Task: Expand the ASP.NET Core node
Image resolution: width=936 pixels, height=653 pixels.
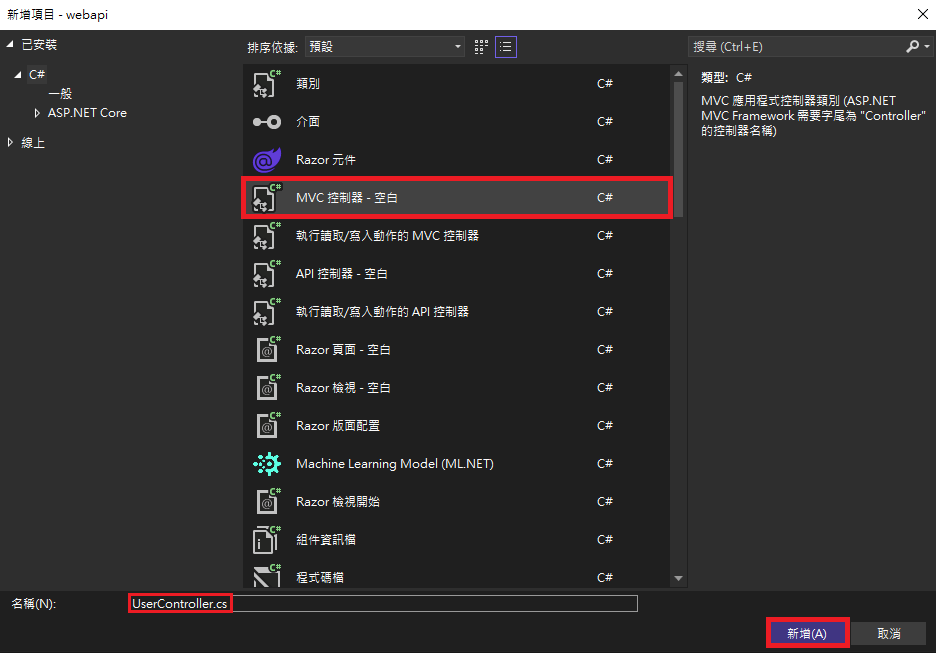Action: (37, 113)
